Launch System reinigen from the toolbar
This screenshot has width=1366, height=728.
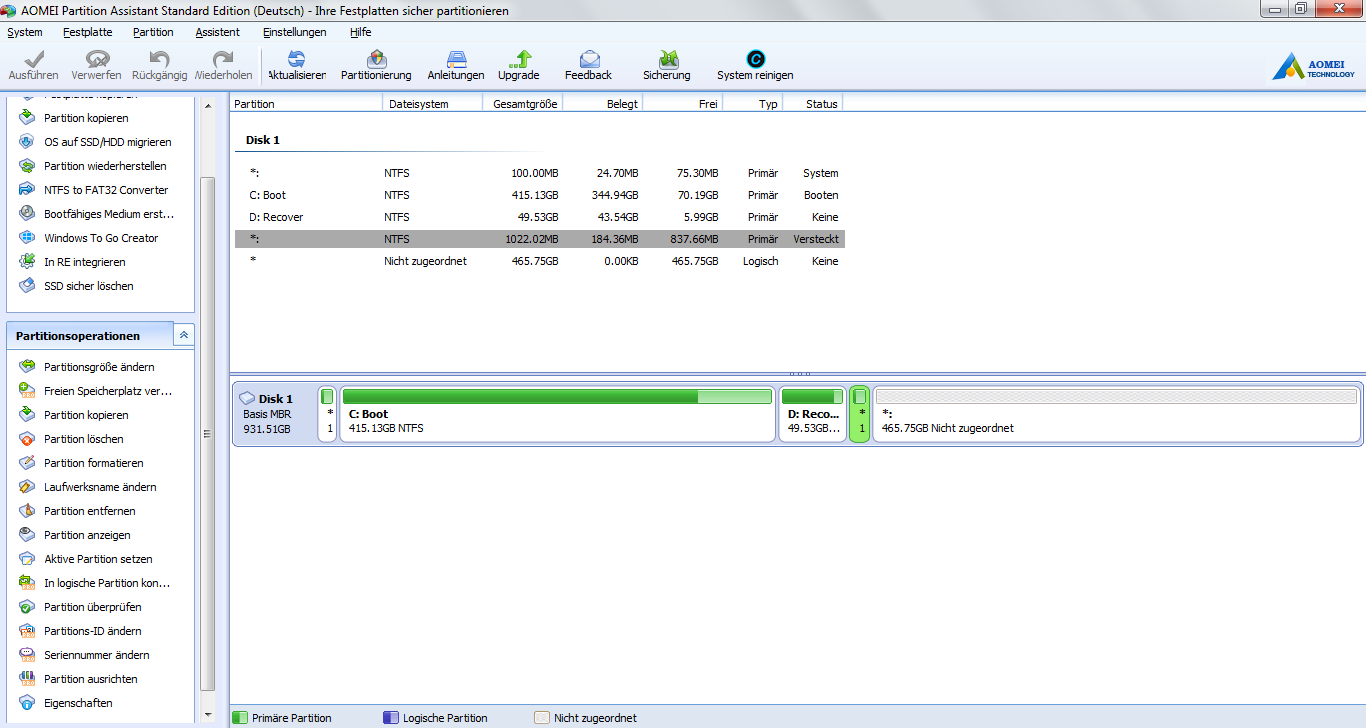point(755,60)
